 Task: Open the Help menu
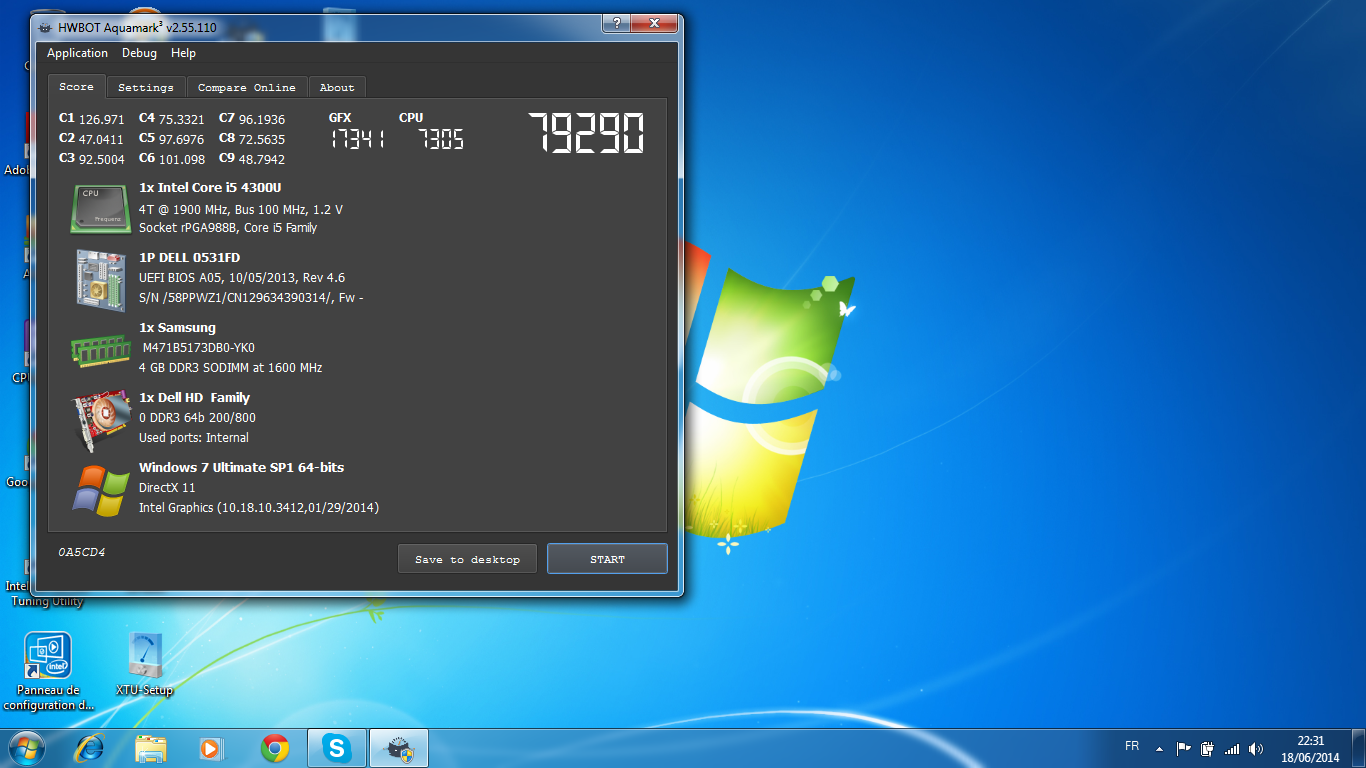click(183, 53)
